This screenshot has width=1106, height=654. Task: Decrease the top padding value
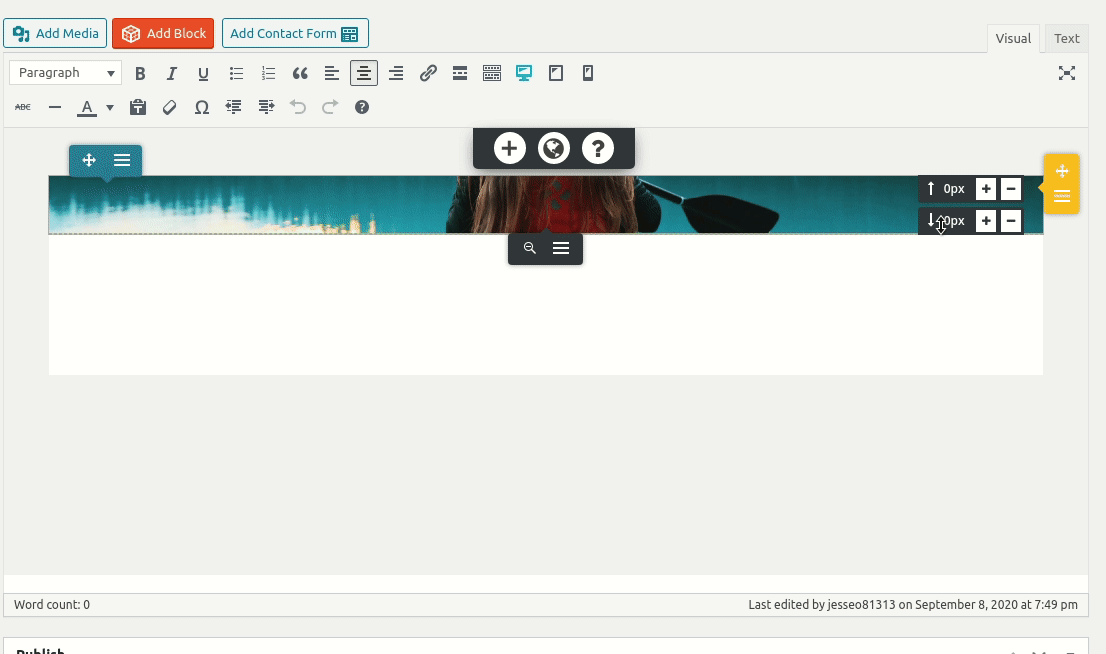click(x=1011, y=189)
